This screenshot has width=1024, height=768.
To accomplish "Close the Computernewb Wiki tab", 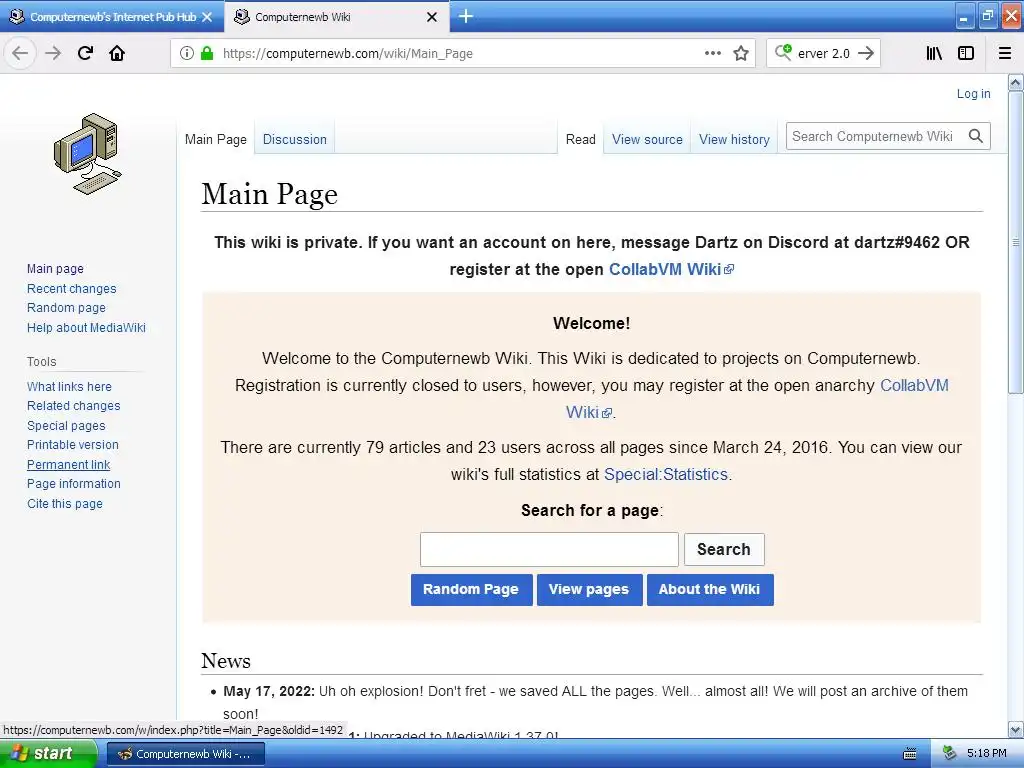I will click(432, 17).
